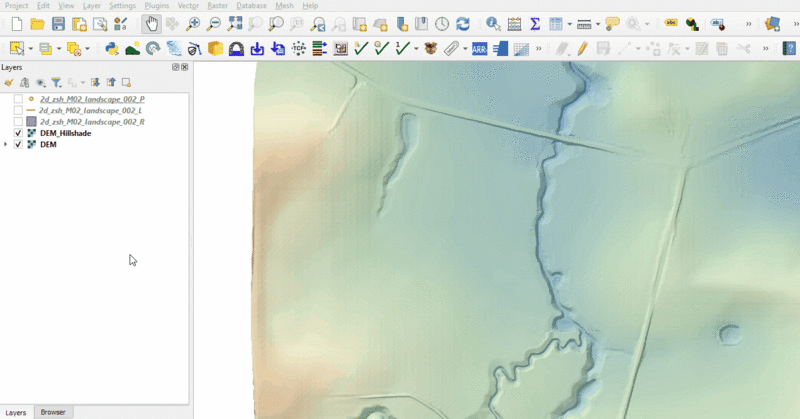Open the select features dropdown arrow

[x=32, y=48]
